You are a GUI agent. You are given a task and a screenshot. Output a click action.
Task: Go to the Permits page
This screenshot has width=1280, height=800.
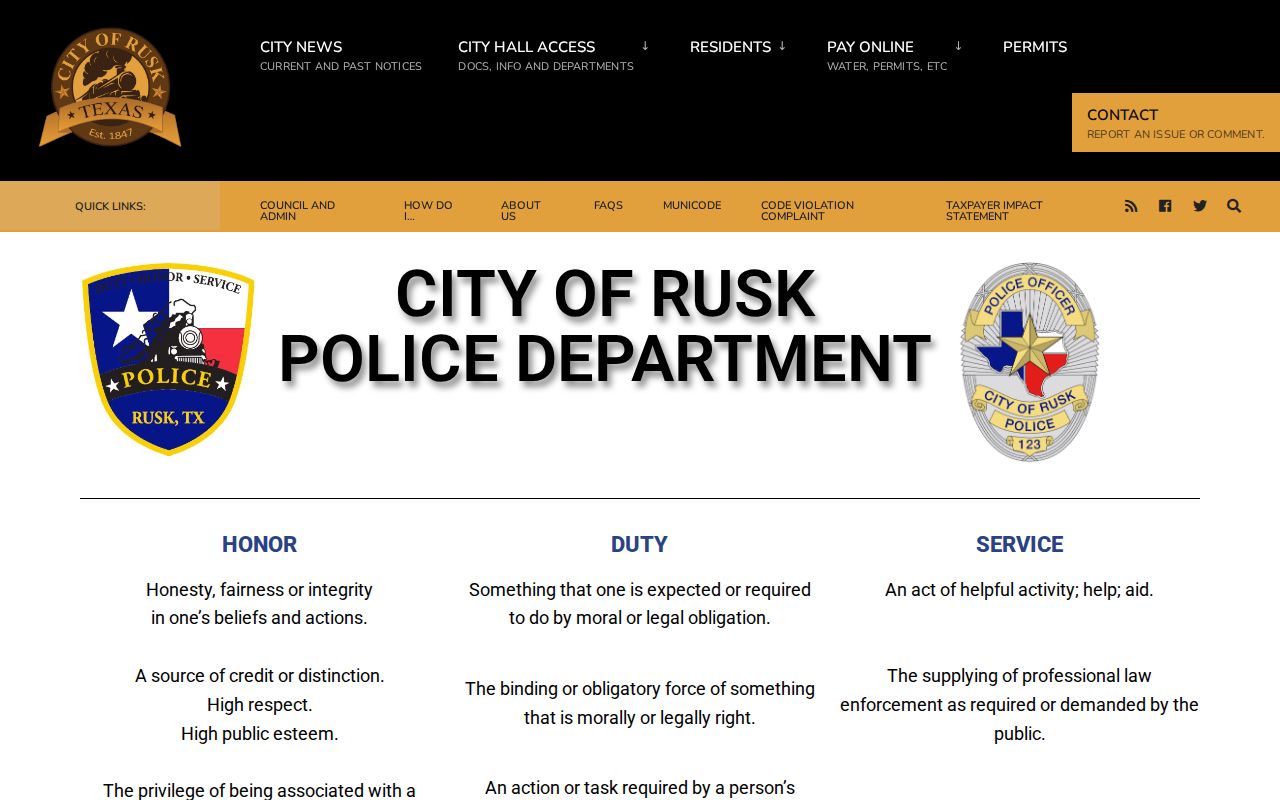pyautogui.click(x=1035, y=47)
